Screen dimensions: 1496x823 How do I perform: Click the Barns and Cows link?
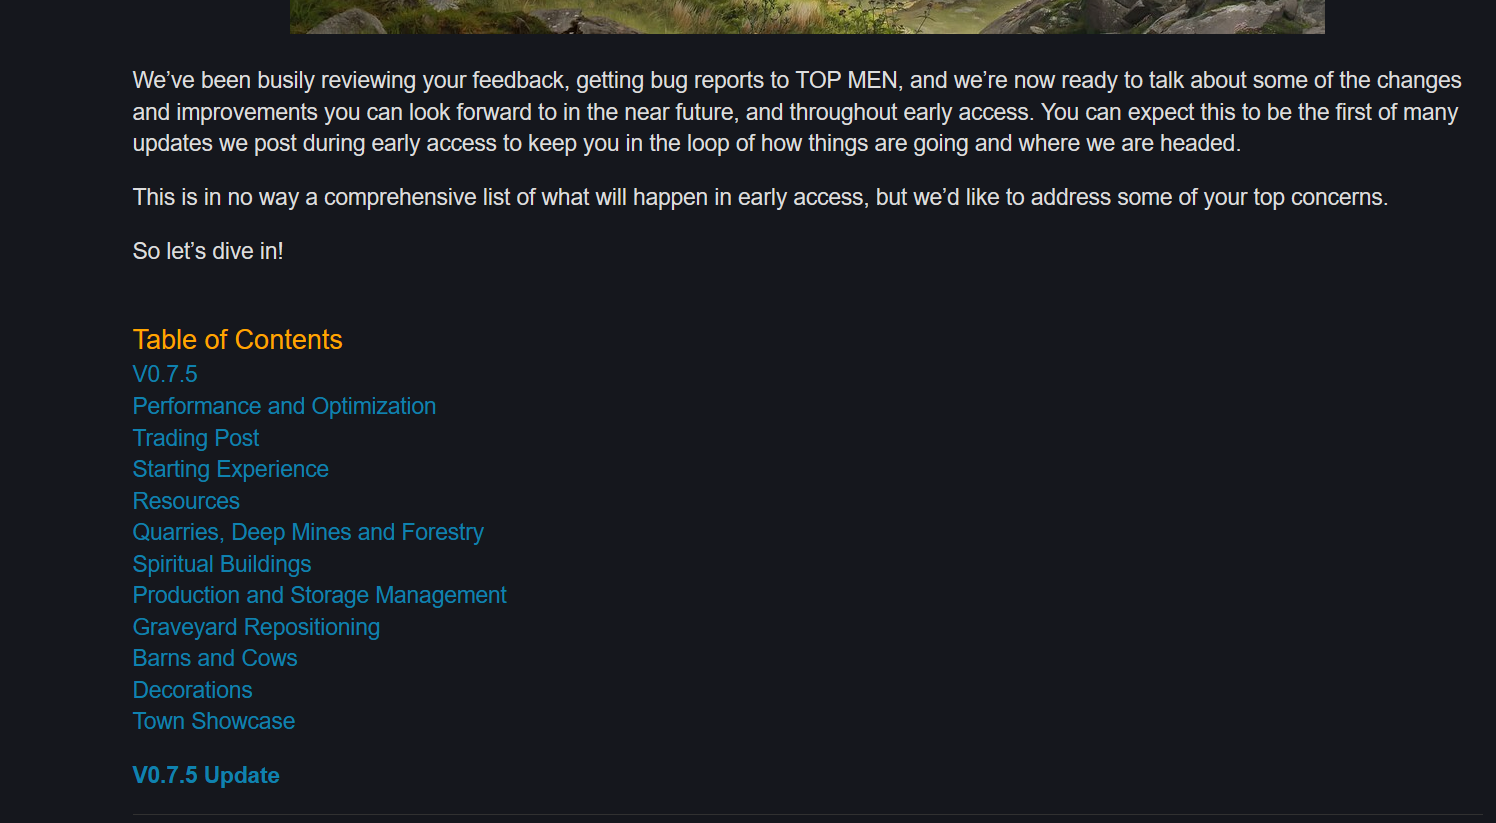coord(215,658)
